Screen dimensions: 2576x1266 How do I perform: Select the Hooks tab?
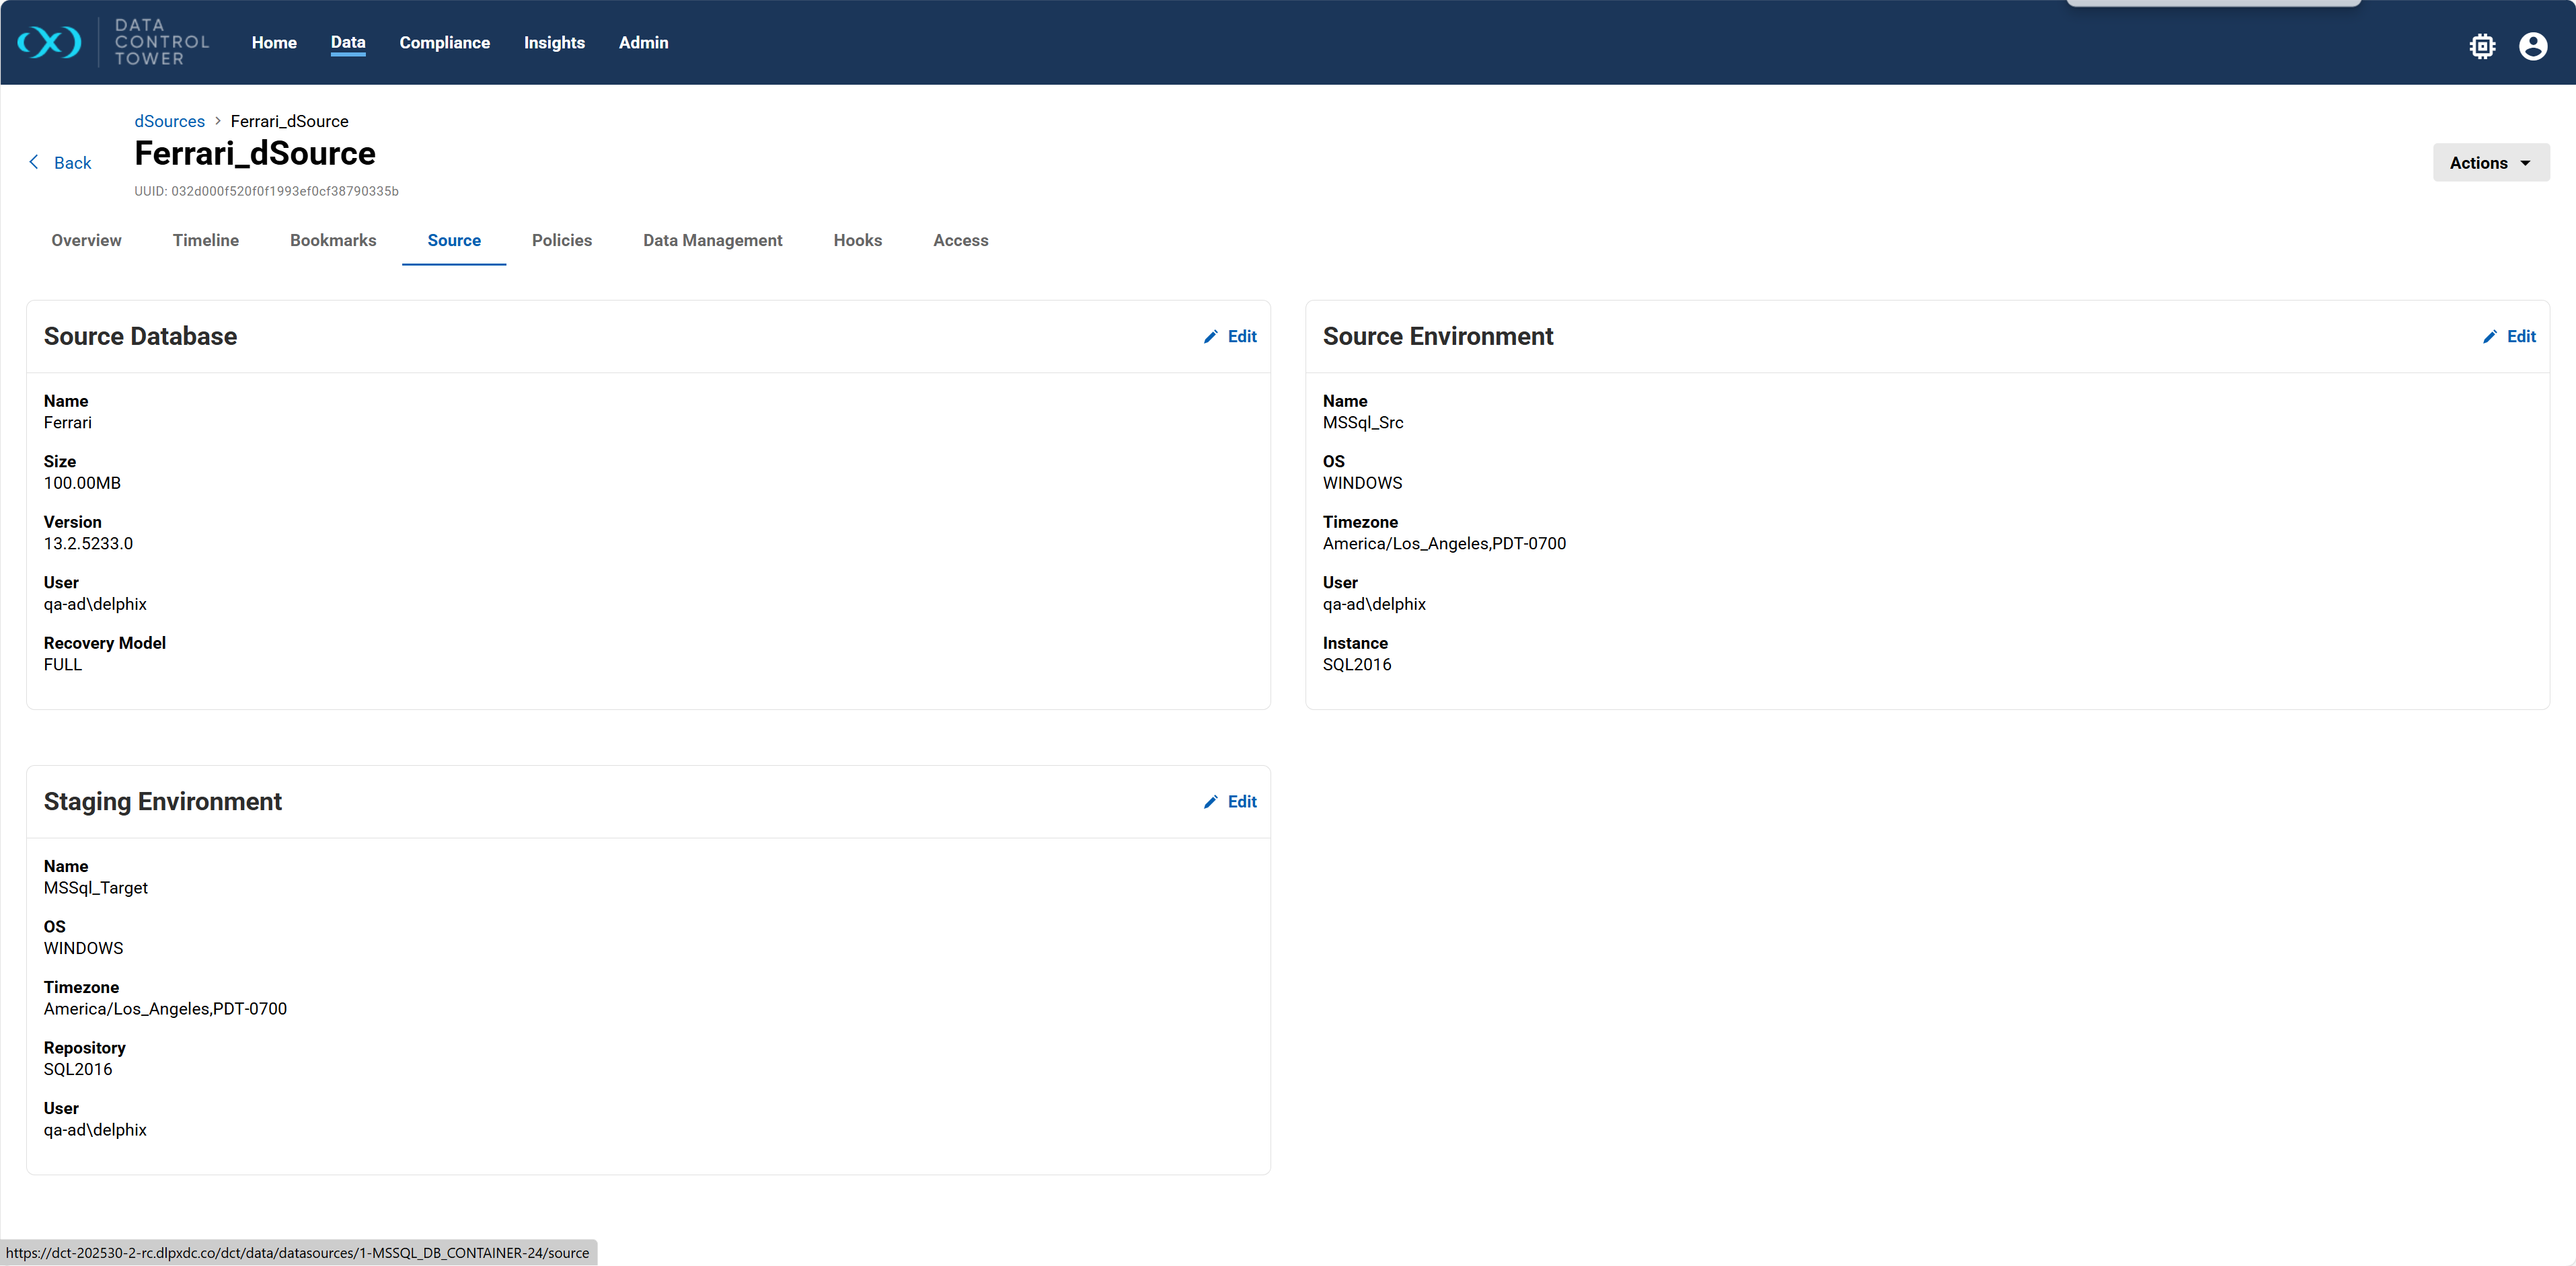point(857,240)
